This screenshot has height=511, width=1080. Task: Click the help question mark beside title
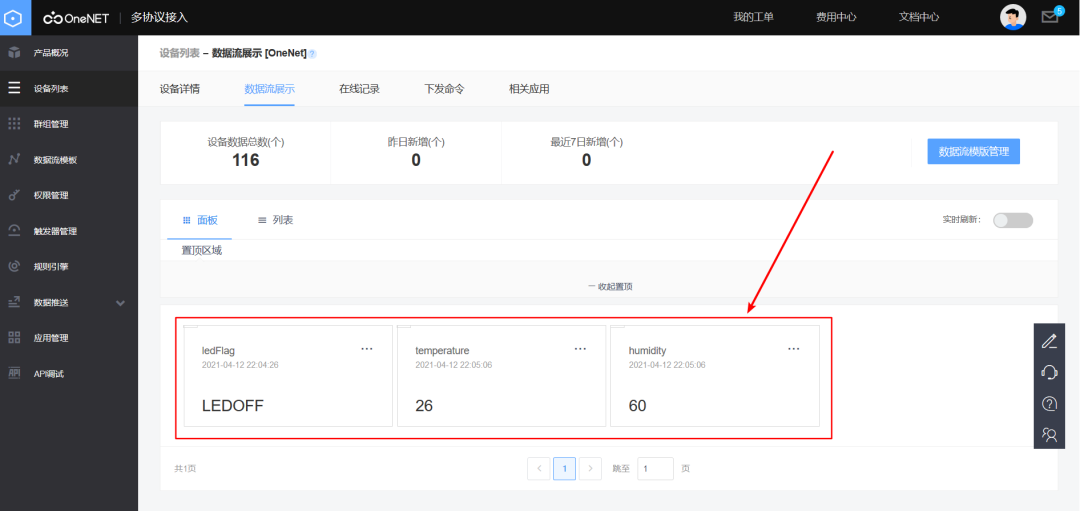(312, 54)
